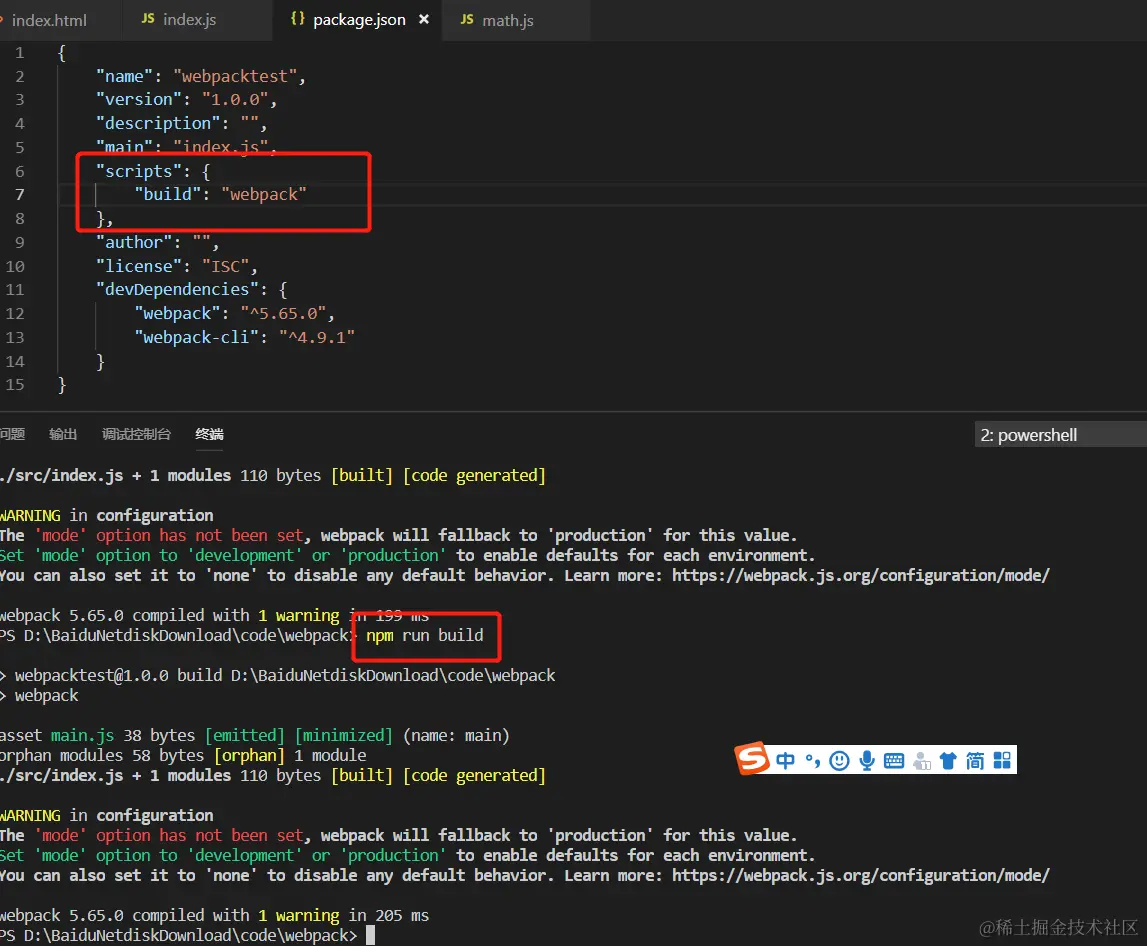
Task: Open the soft keyboard from the IME bar
Action: coord(894,761)
